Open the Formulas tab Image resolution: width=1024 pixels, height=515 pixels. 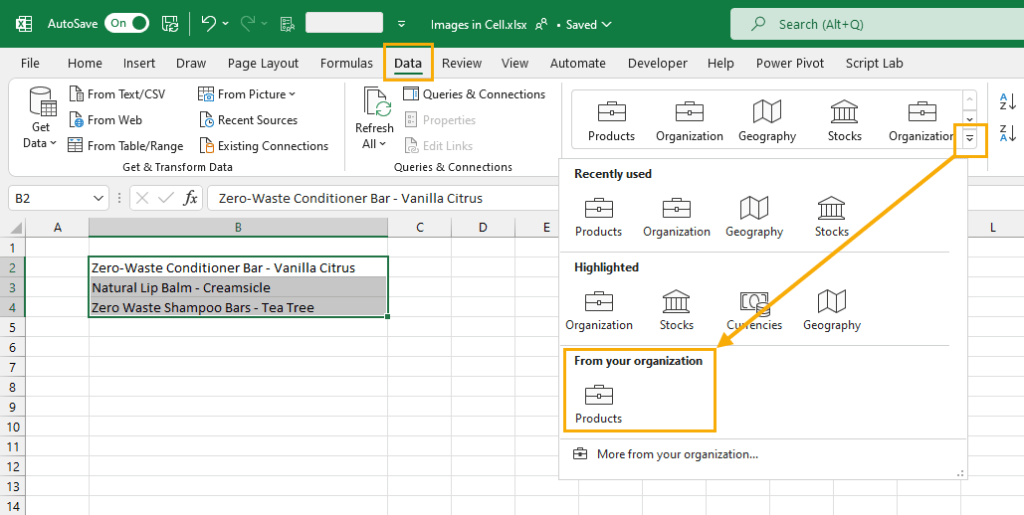pos(346,63)
